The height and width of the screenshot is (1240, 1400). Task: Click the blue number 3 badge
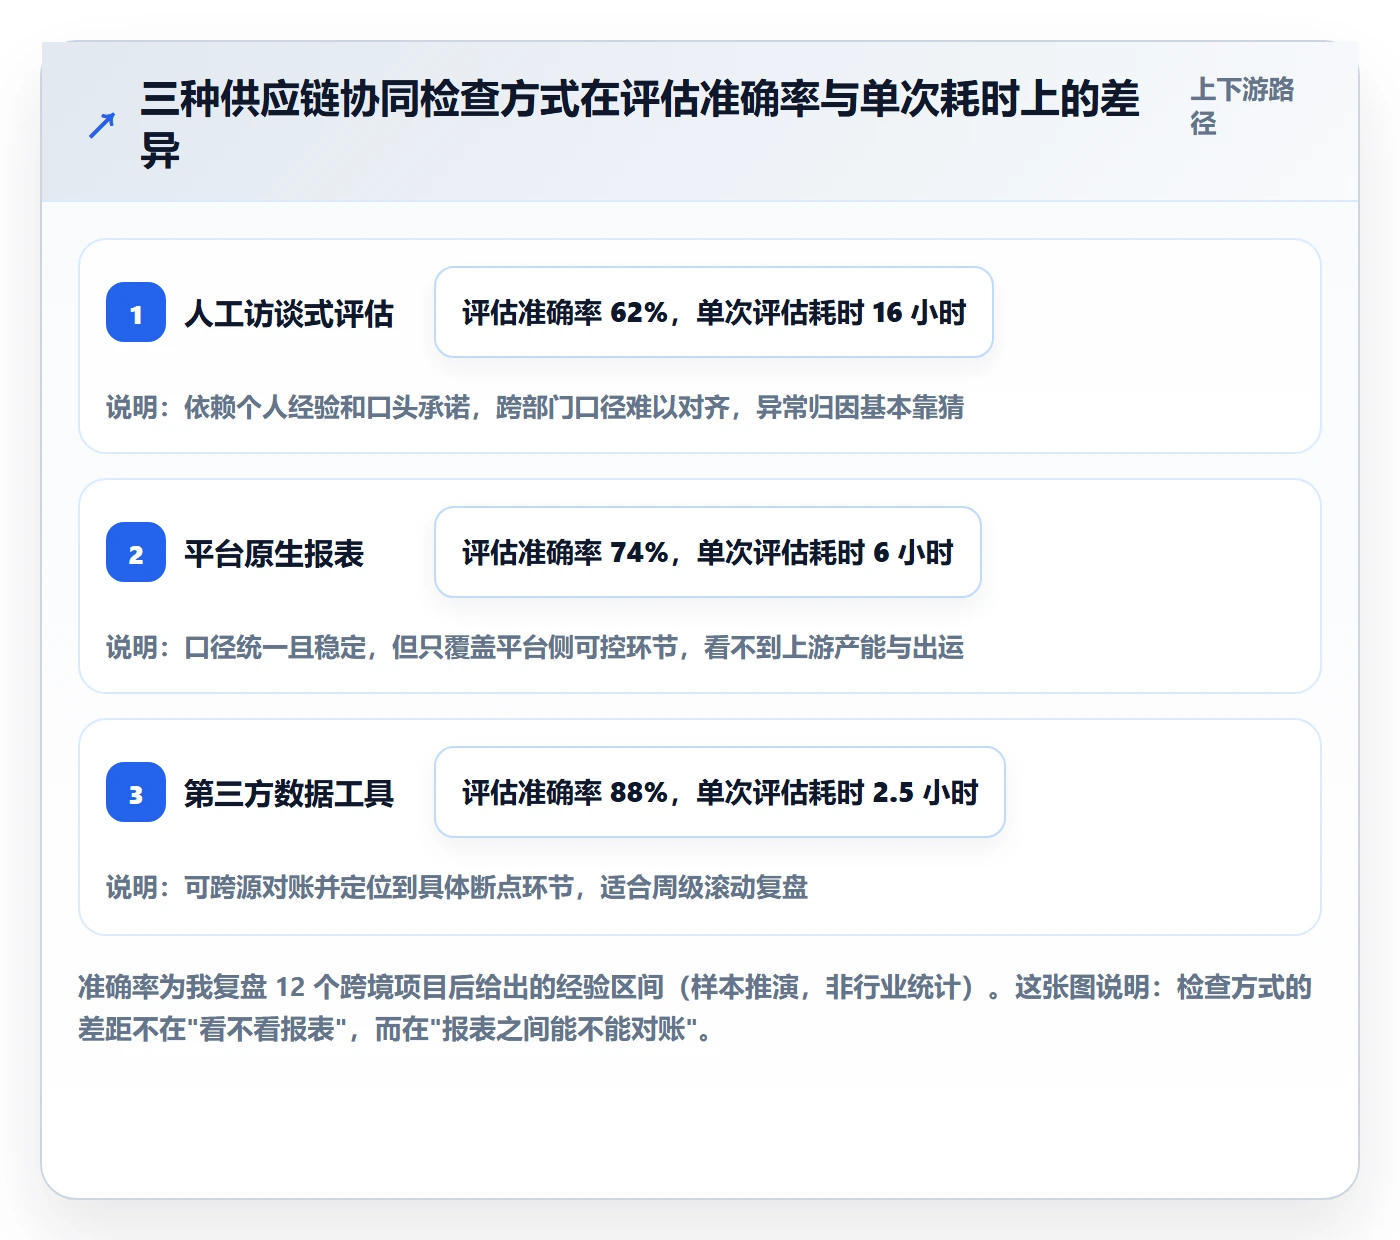point(136,792)
